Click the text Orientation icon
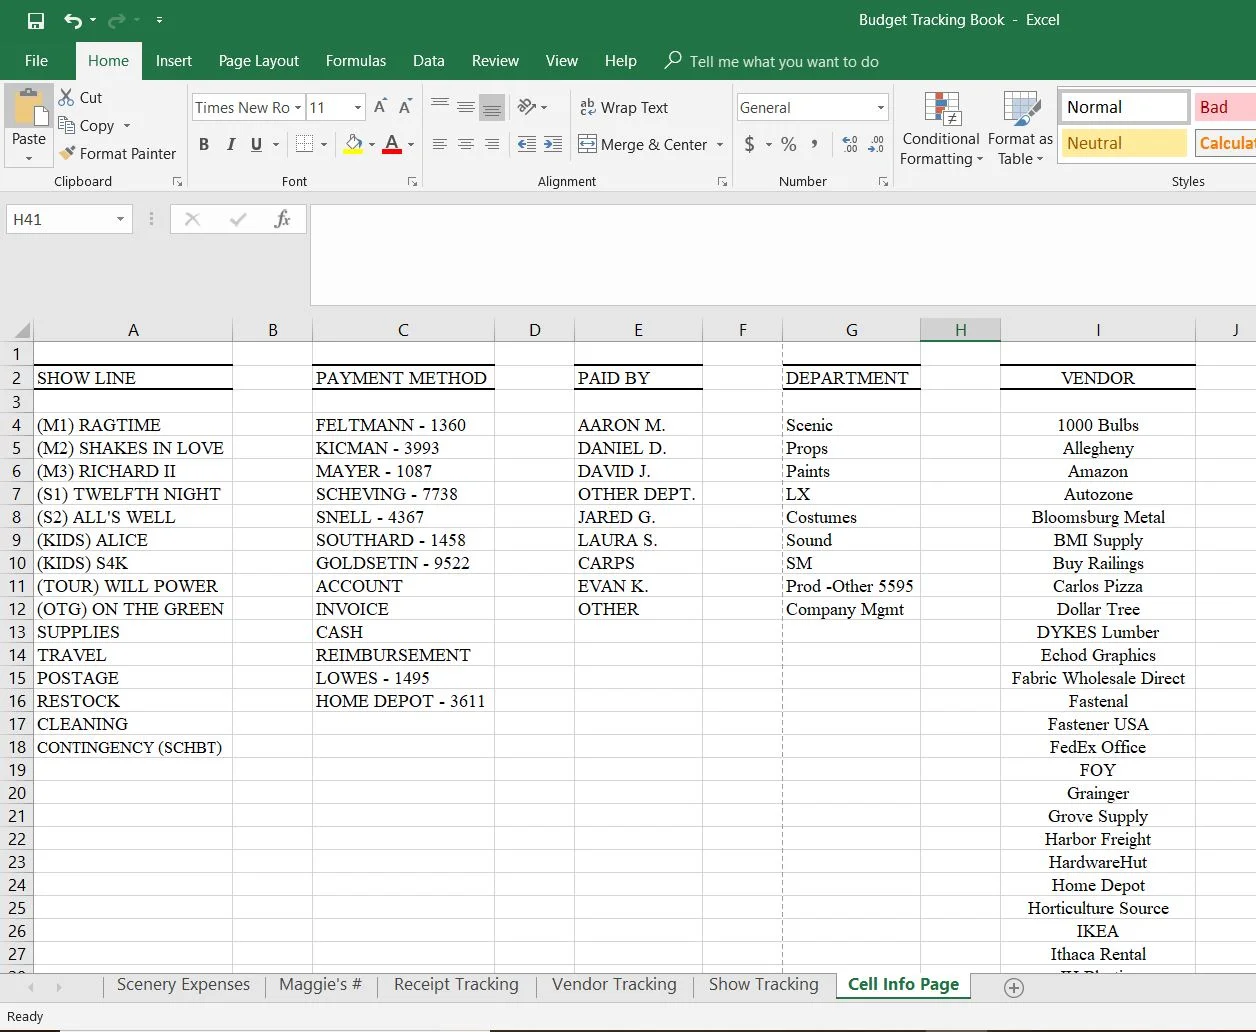Viewport: 1256px width, 1032px height. click(526, 107)
